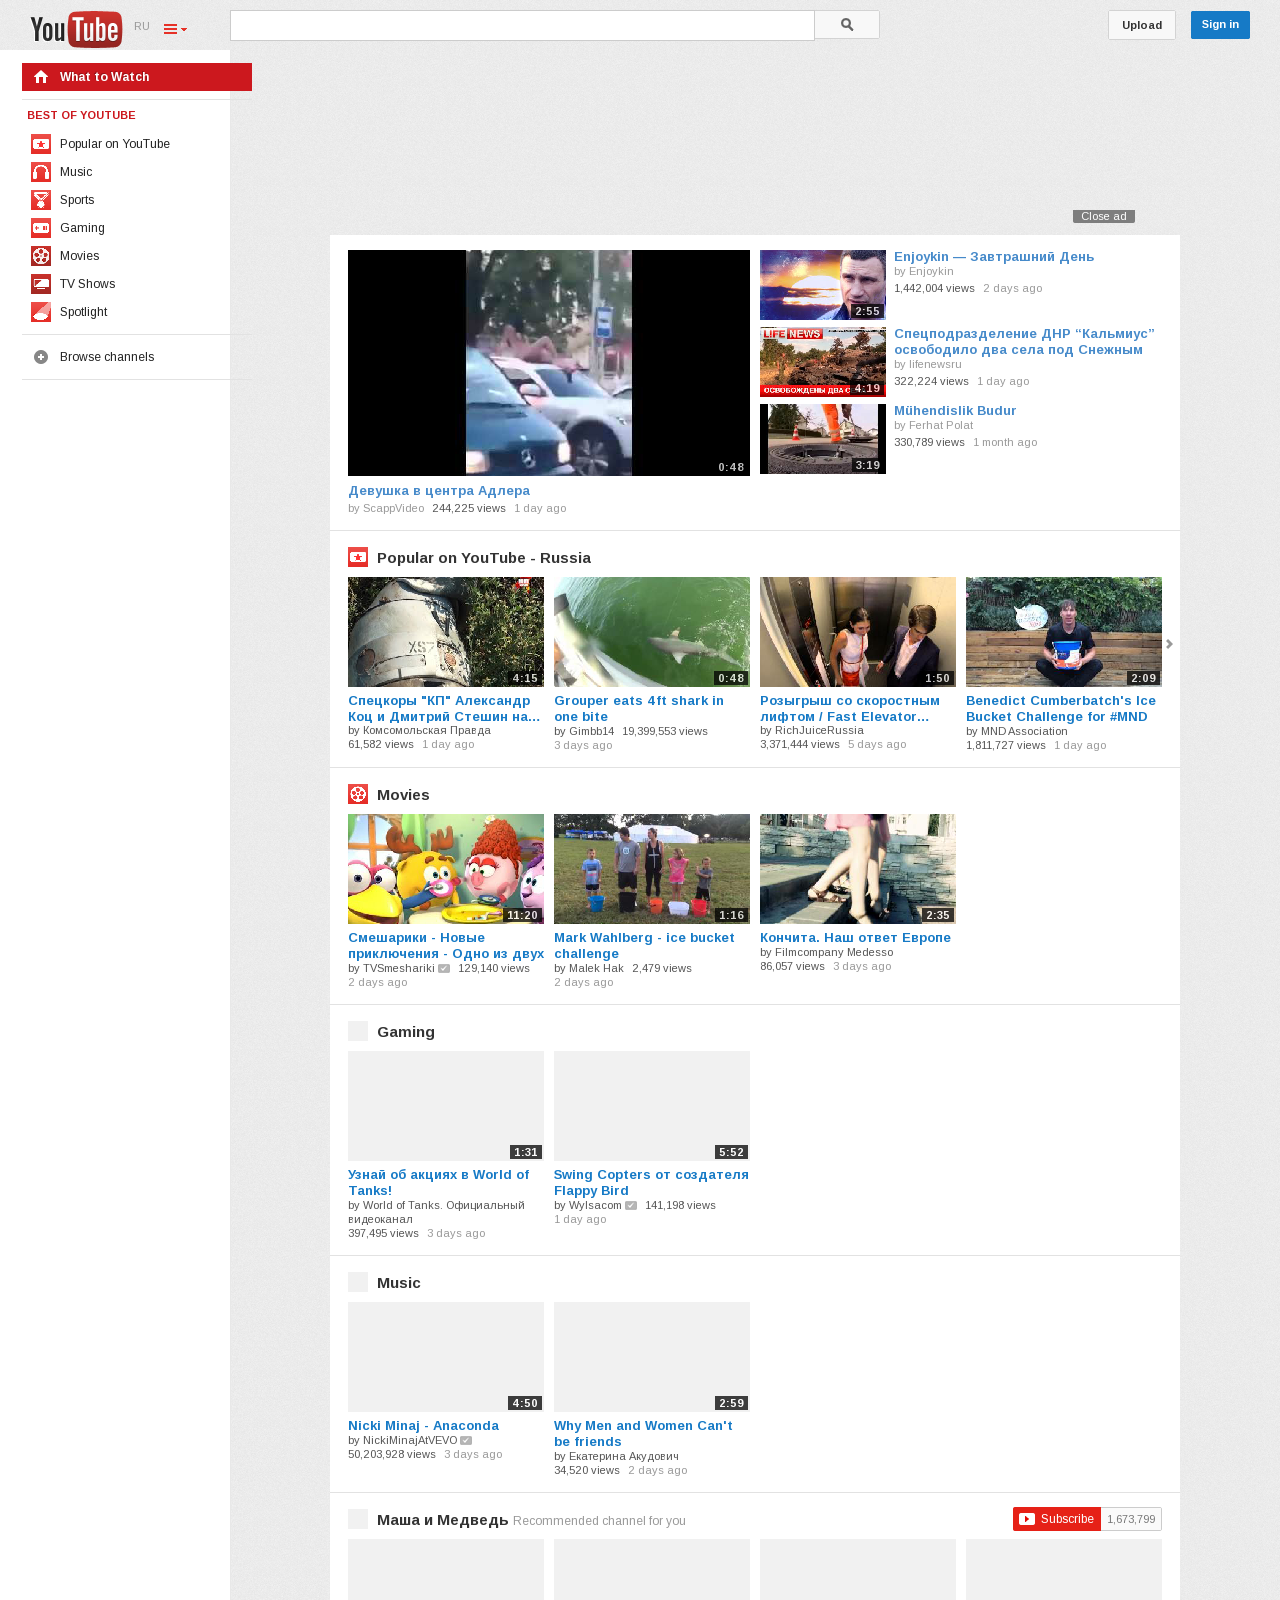
Task: Click the Music headphones icon in sidebar
Action: pos(41,172)
